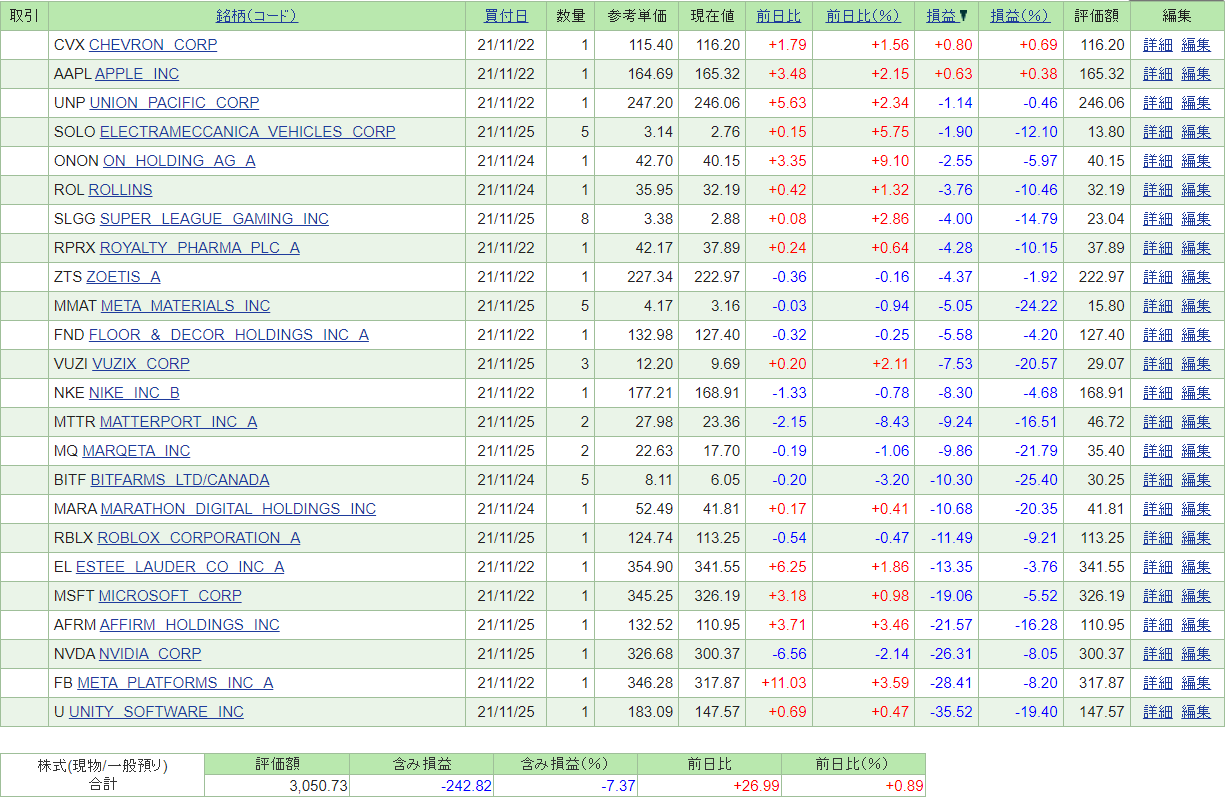The height and width of the screenshot is (798, 1226).
Task: Select total 前日比 value +26.99
Action: point(757,786)
